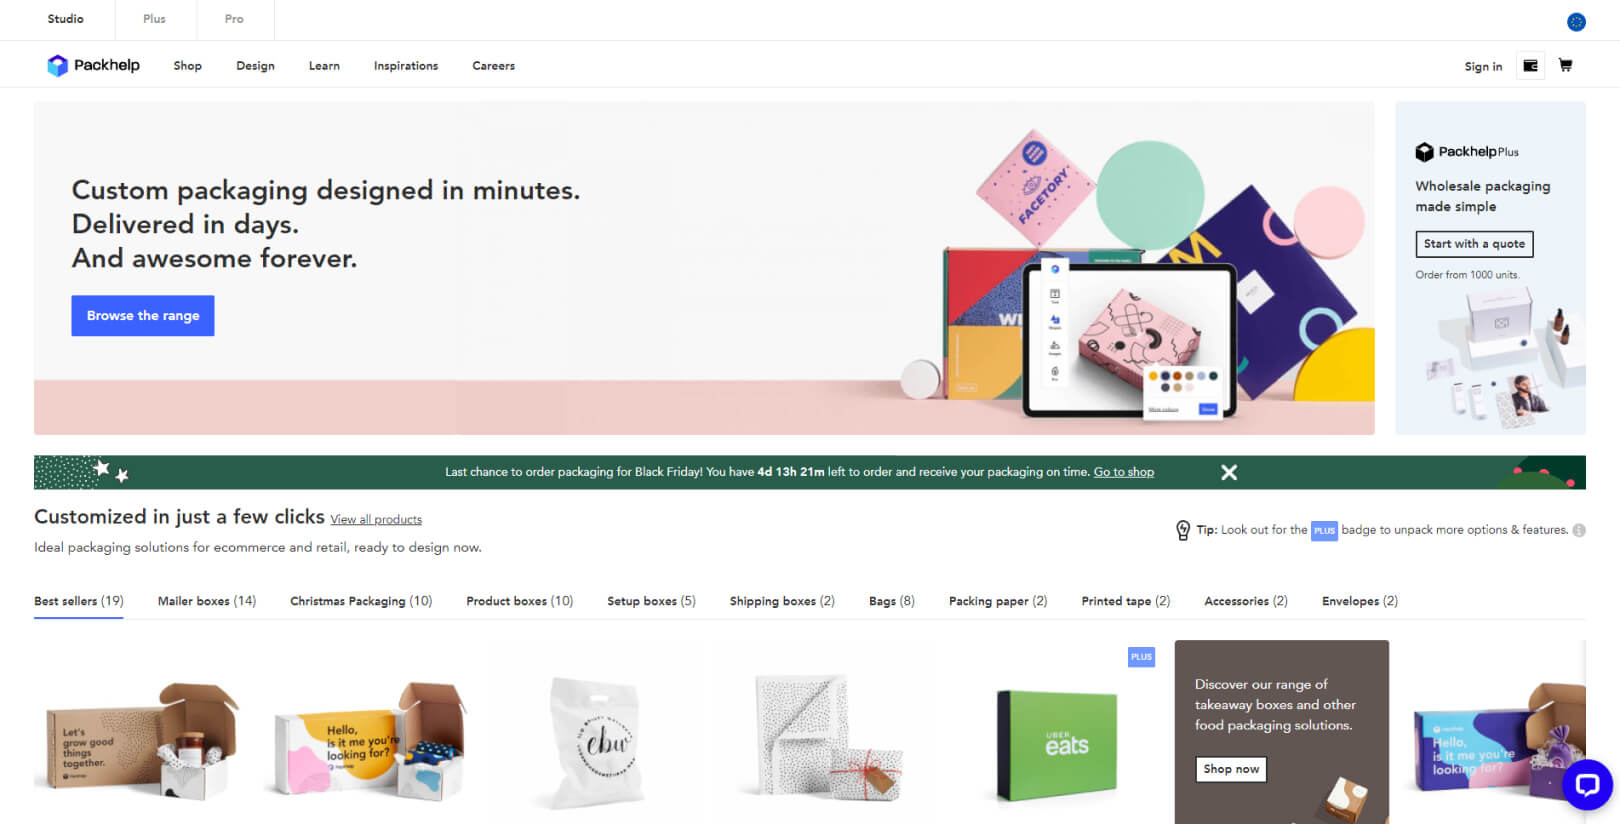Select the Best sellers (19) tab
The height and width of the screenshot is (825, 1620).
(79, 601)
